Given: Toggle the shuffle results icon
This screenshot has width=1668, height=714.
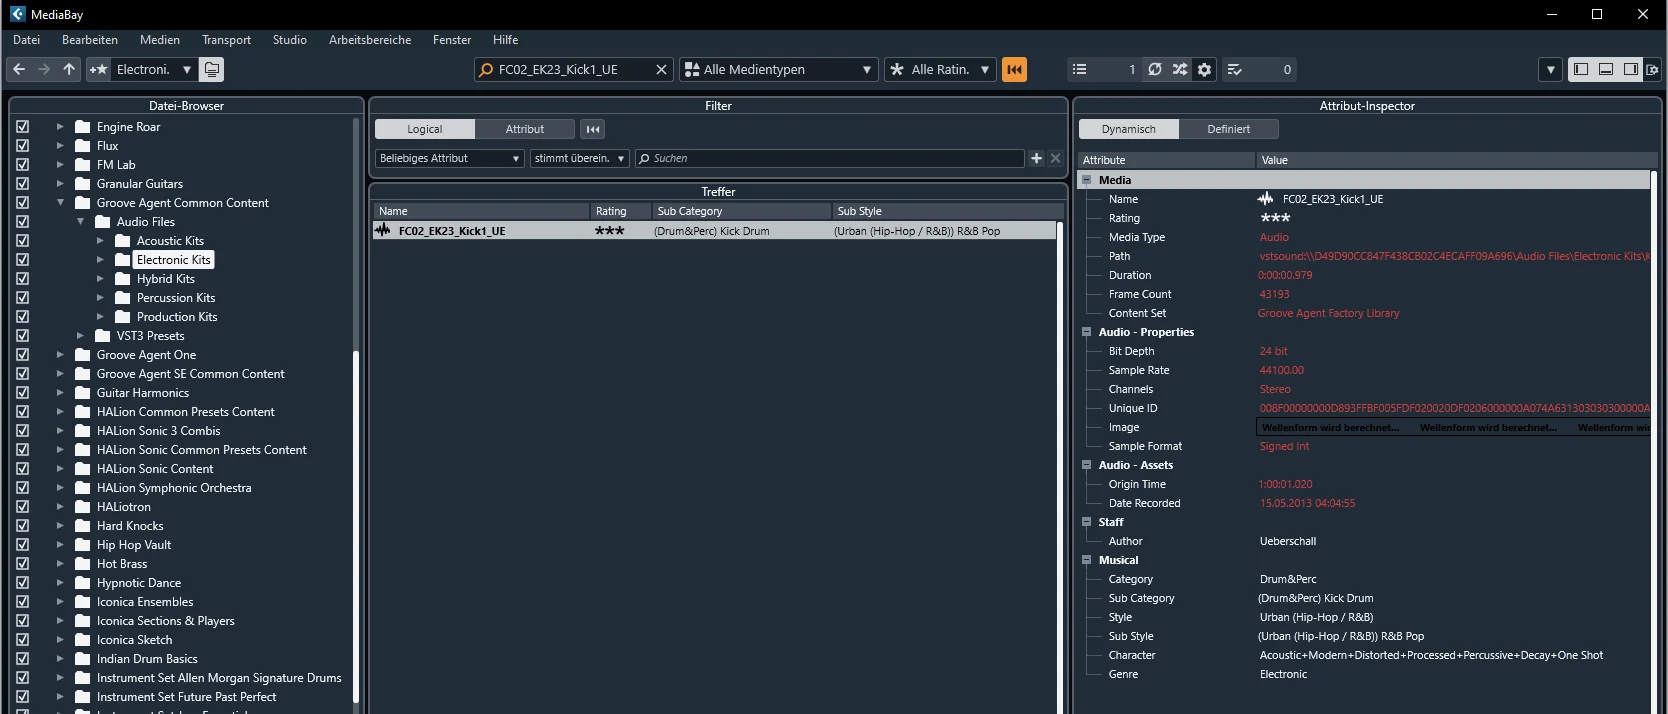Looking at the screenshot, I should tap(1180, 69).
